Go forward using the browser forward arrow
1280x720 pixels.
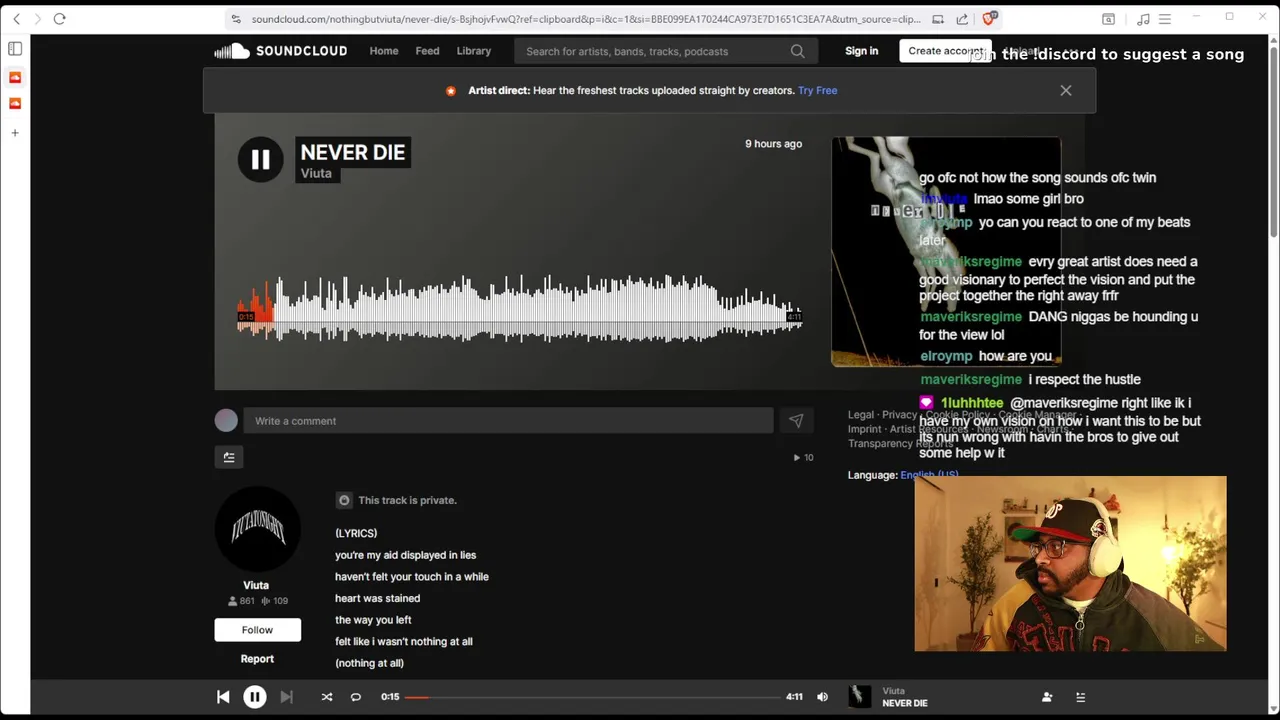click(38, 18)
